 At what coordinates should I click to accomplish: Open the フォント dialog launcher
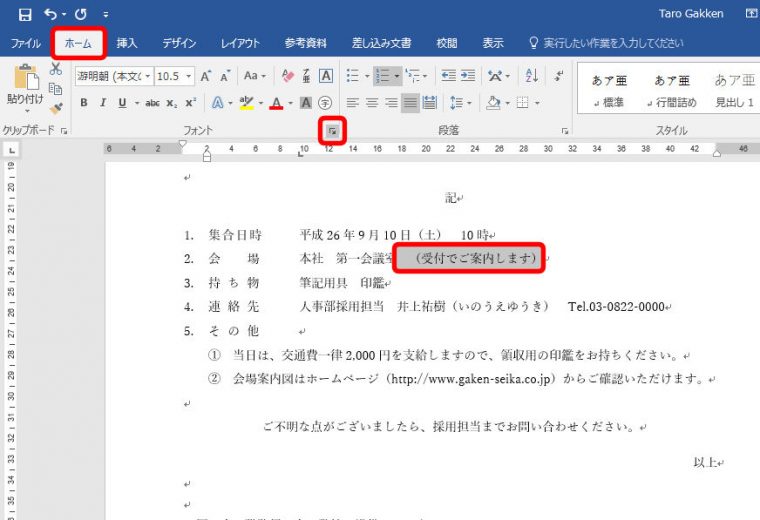332,130
